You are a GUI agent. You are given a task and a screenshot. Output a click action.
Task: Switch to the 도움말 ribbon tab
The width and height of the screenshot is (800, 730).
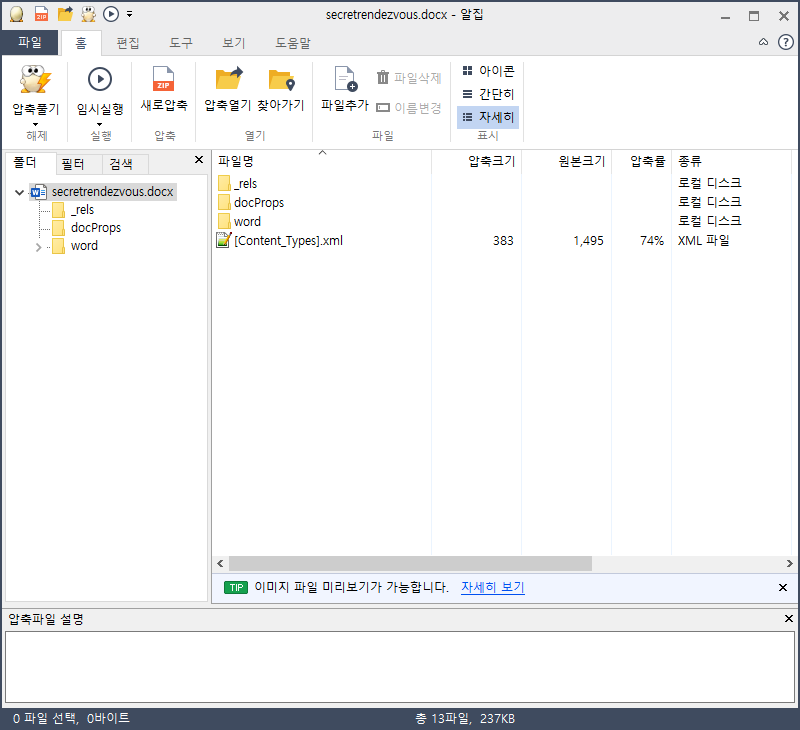[293, 43]
